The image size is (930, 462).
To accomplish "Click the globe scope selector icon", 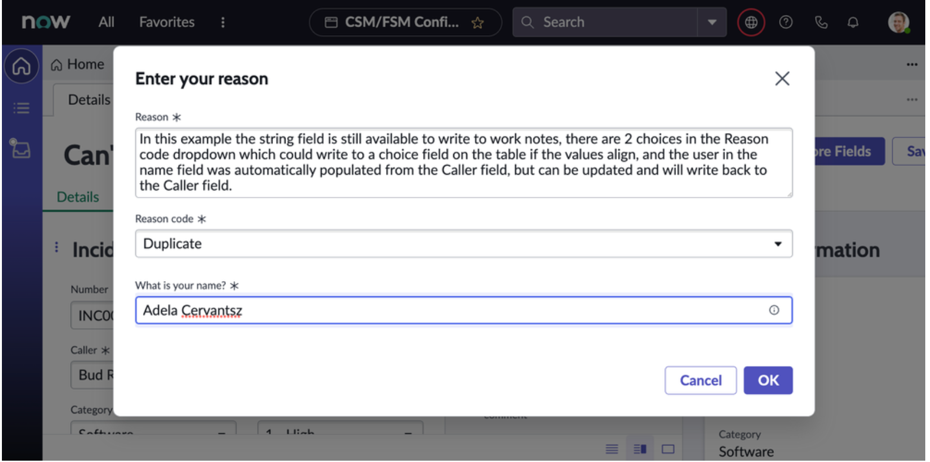I will (751, 22).
